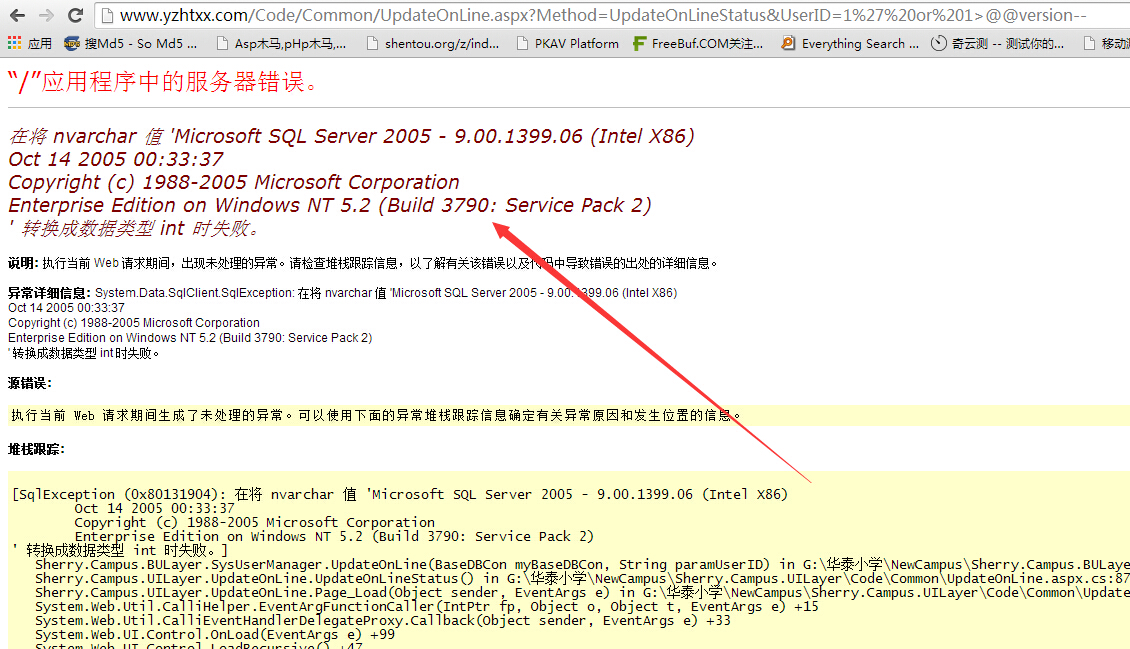Click the "[SqlException (0x80131904)" stack trace line
Screen dimensions: 1130x649
pyautogui.click(x=400, y=495)
